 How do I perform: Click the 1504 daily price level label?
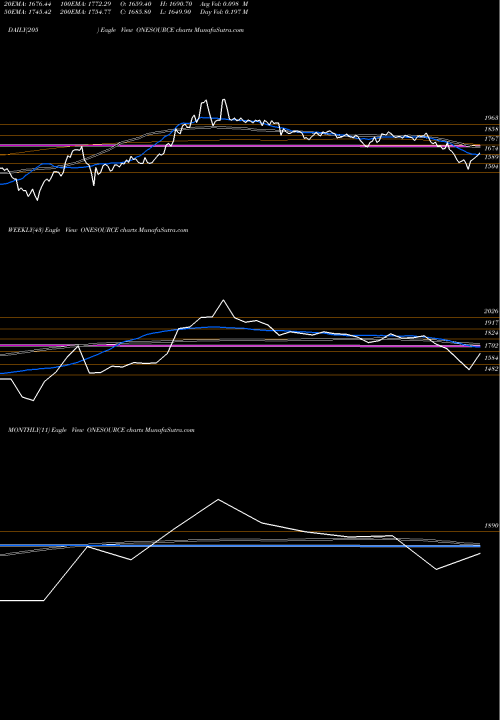[491, 167]
